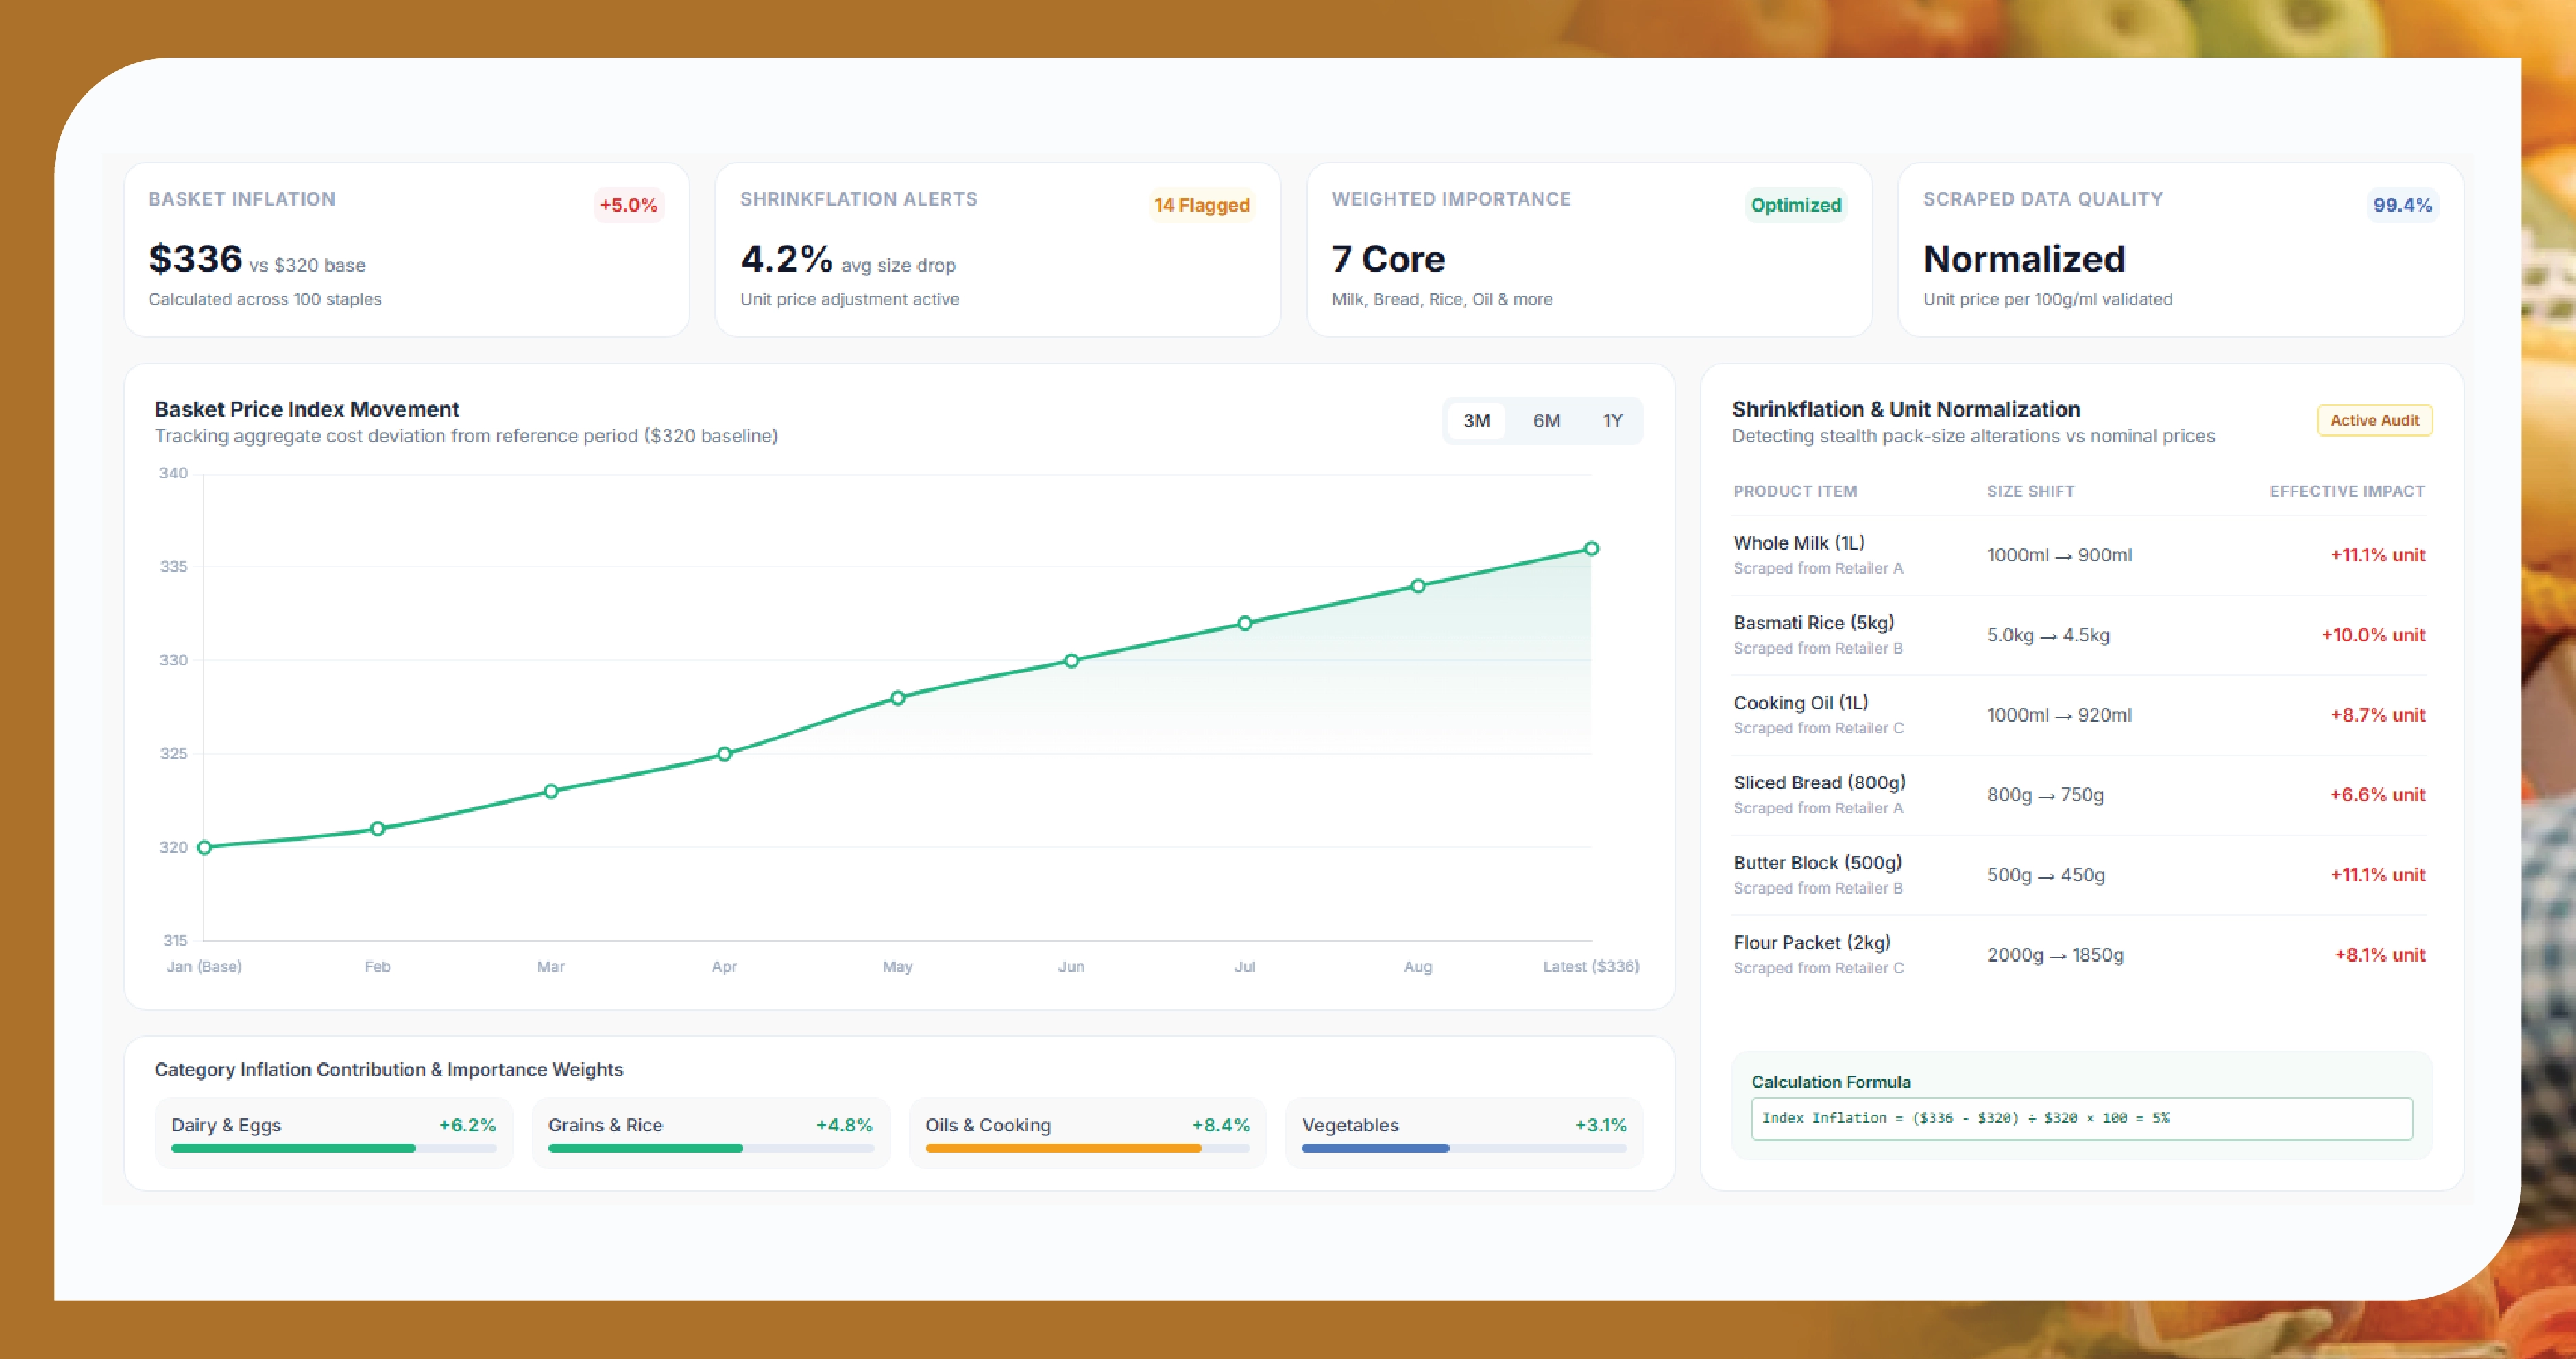Click the PRODUCT ITEM column header
The width and height of the screenshot is (2576, 1359).
tap(1795, 491)
